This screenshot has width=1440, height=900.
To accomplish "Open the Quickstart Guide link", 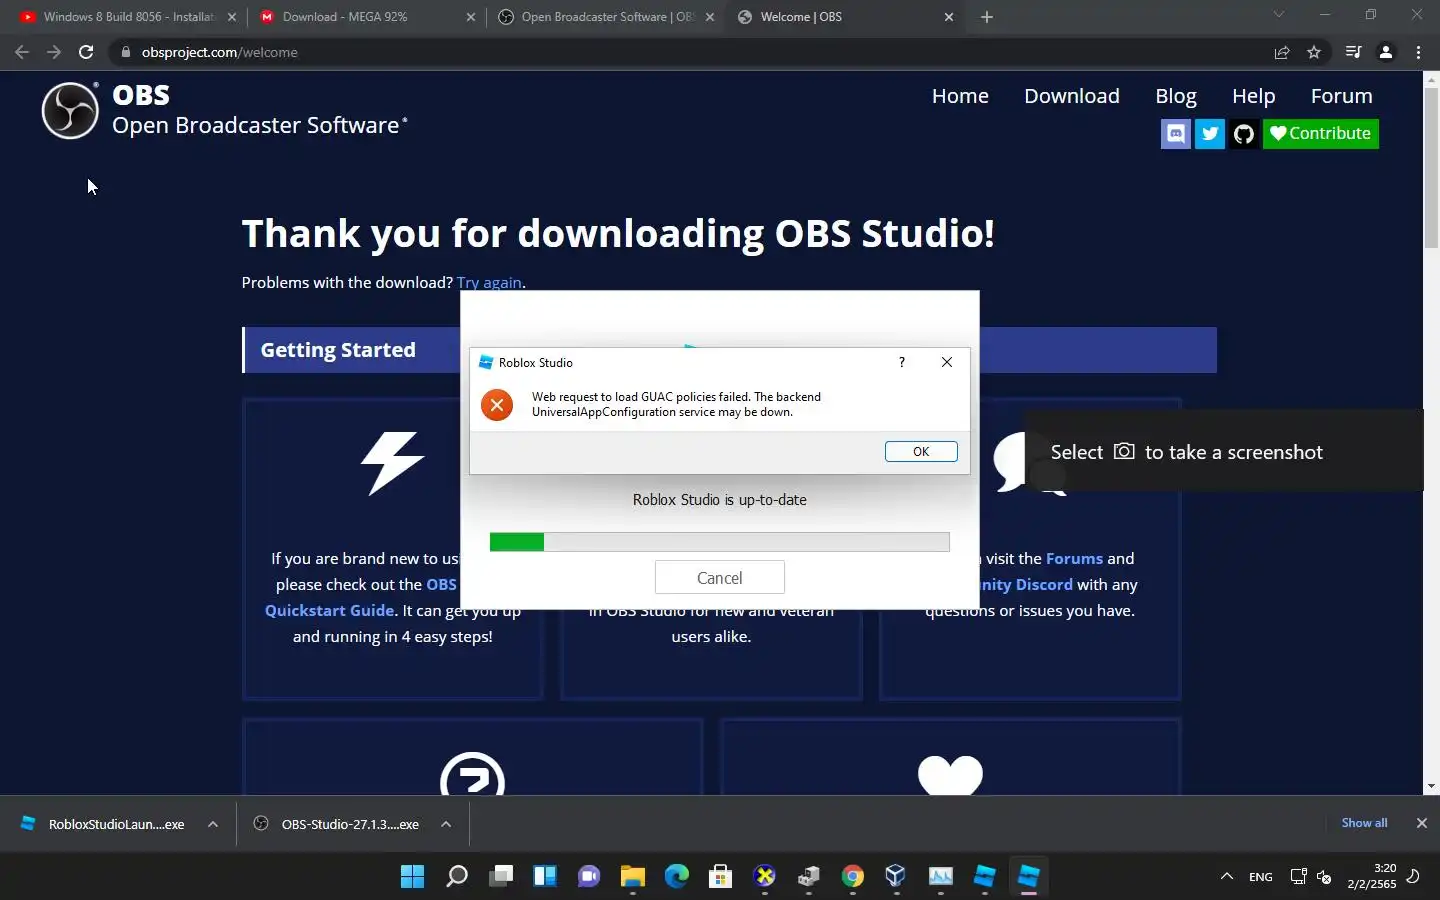I will [x=329, y=610].
